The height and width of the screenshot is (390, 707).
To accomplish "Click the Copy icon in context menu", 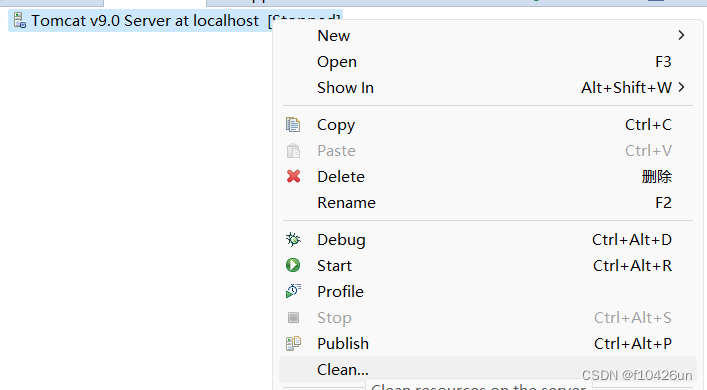I will [x=293, y=125].
